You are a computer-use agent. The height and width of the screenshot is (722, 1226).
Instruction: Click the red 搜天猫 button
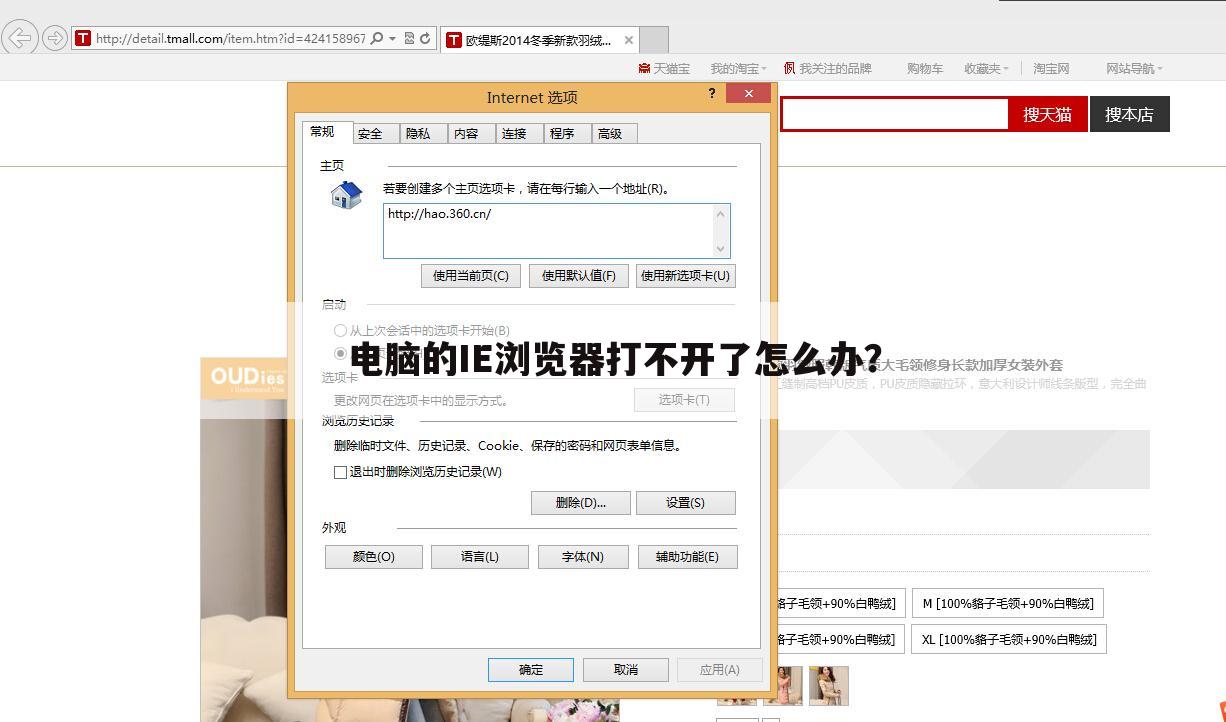pyautogui.click(x=1047, y=114)
